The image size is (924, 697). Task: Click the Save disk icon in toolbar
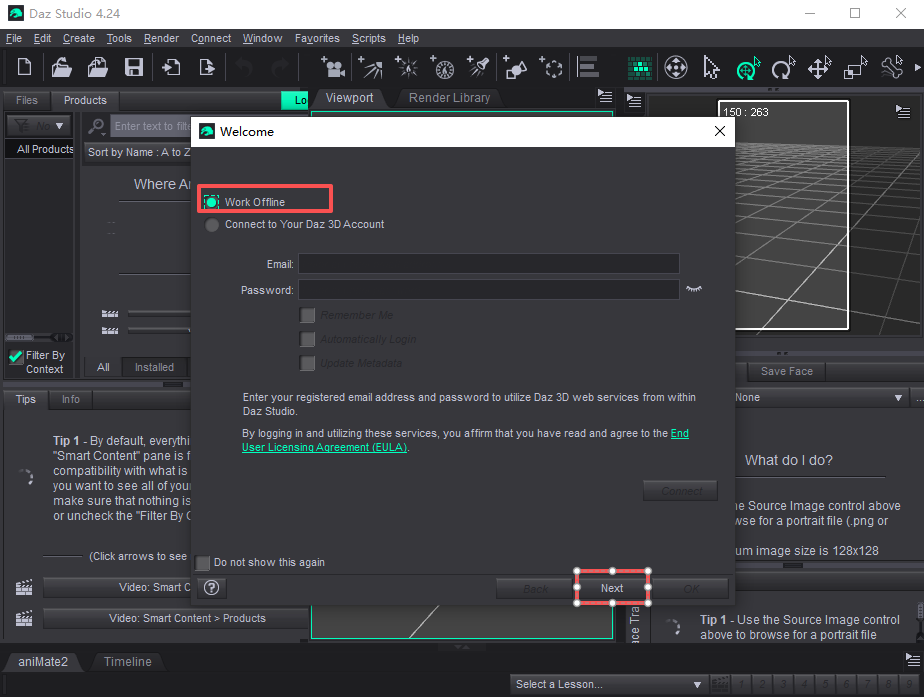[x=133, y=68]
